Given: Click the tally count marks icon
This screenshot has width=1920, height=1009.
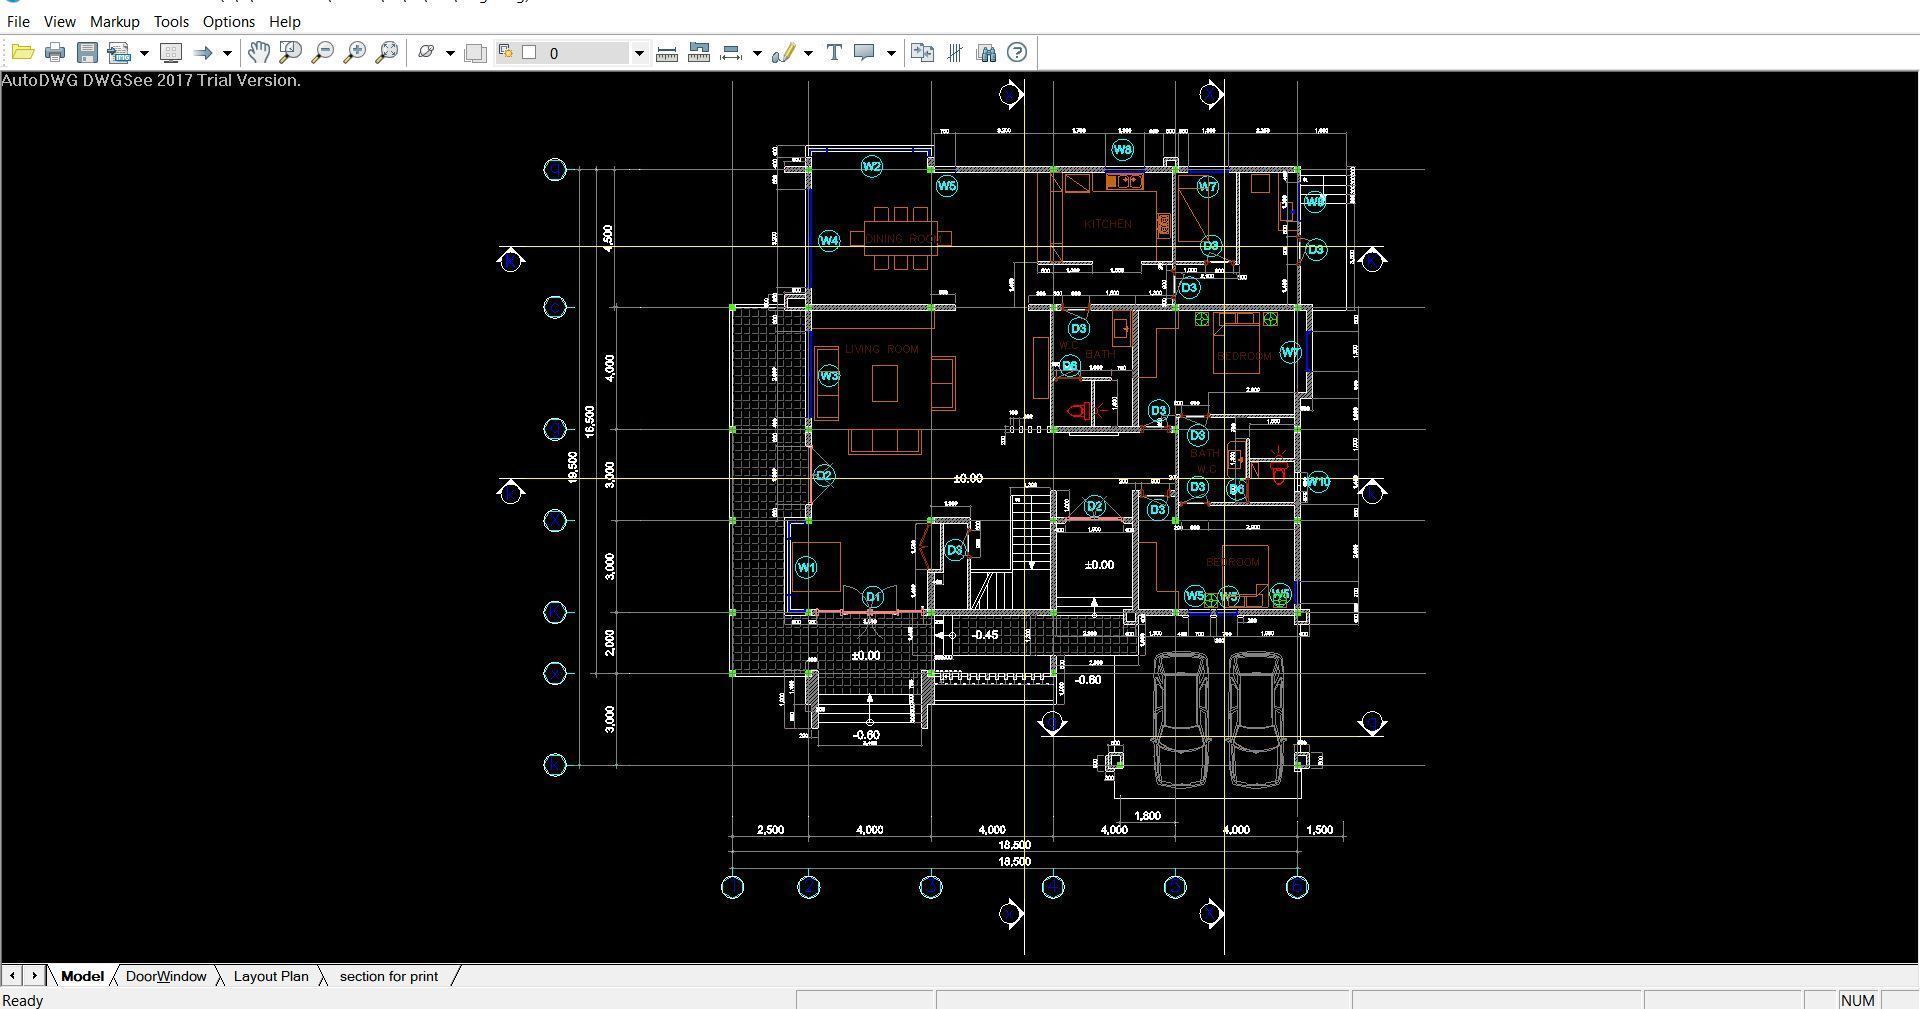Looking at the screenshot, I should pyautogui.click(x=955, y=53).
